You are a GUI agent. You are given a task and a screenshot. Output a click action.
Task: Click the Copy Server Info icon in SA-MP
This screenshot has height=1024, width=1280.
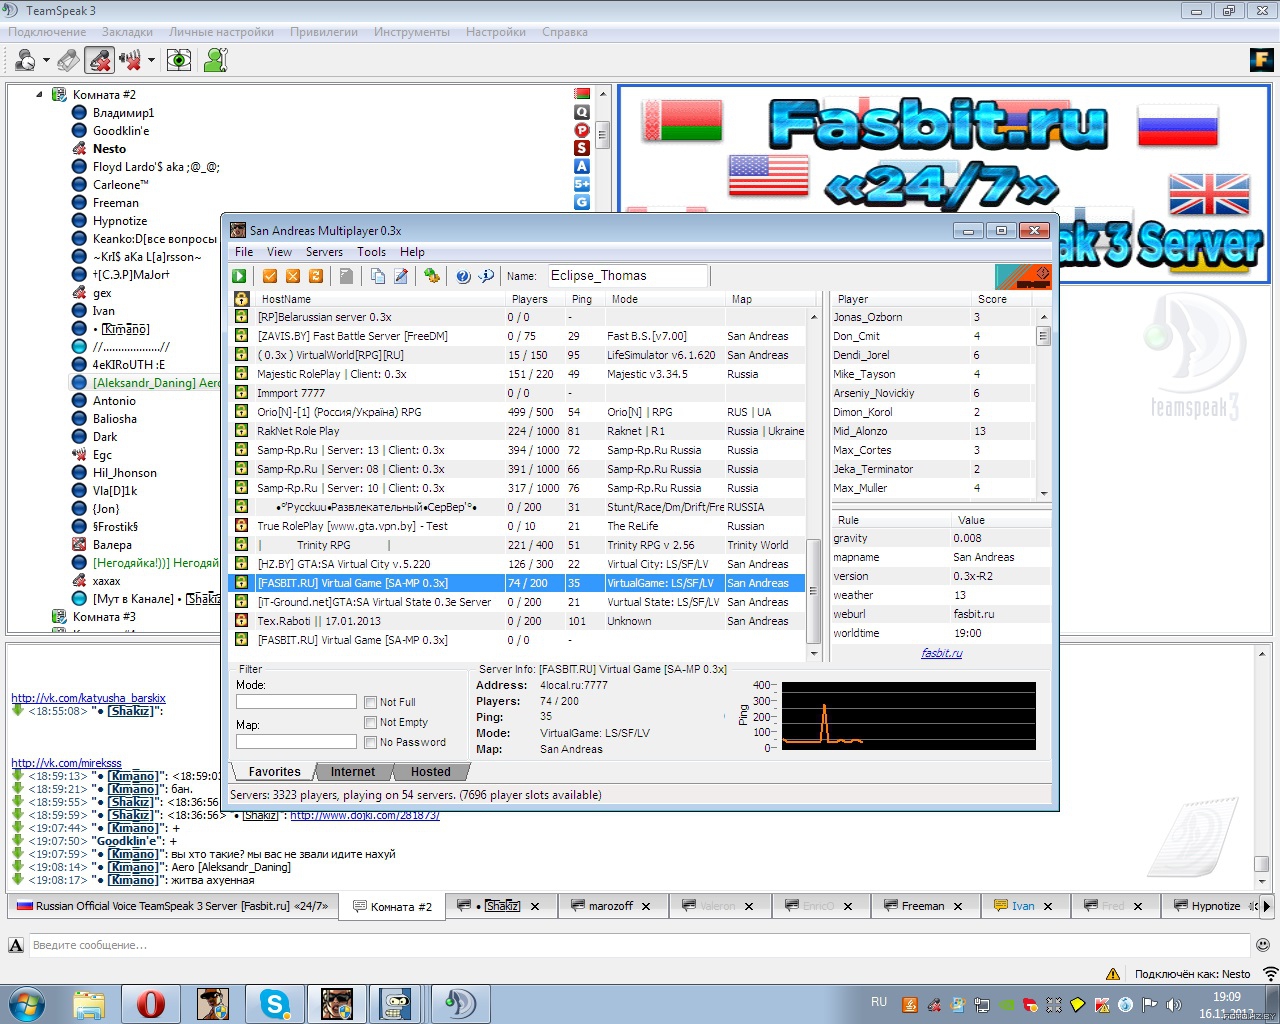(377, 276)
